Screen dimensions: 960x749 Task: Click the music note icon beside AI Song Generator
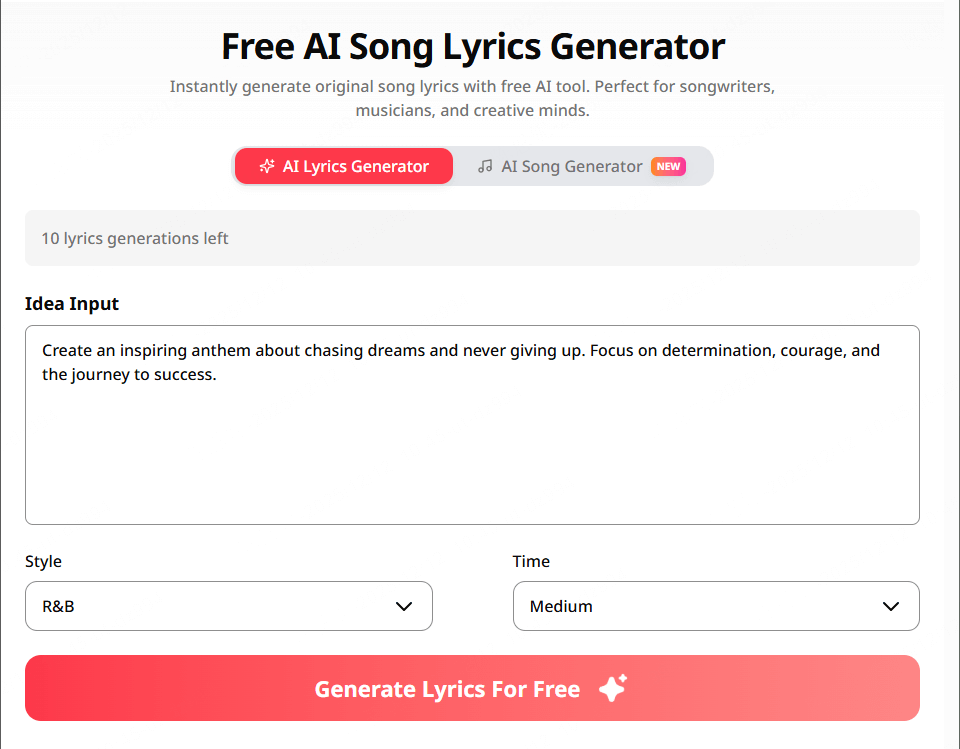pos(485,167)
